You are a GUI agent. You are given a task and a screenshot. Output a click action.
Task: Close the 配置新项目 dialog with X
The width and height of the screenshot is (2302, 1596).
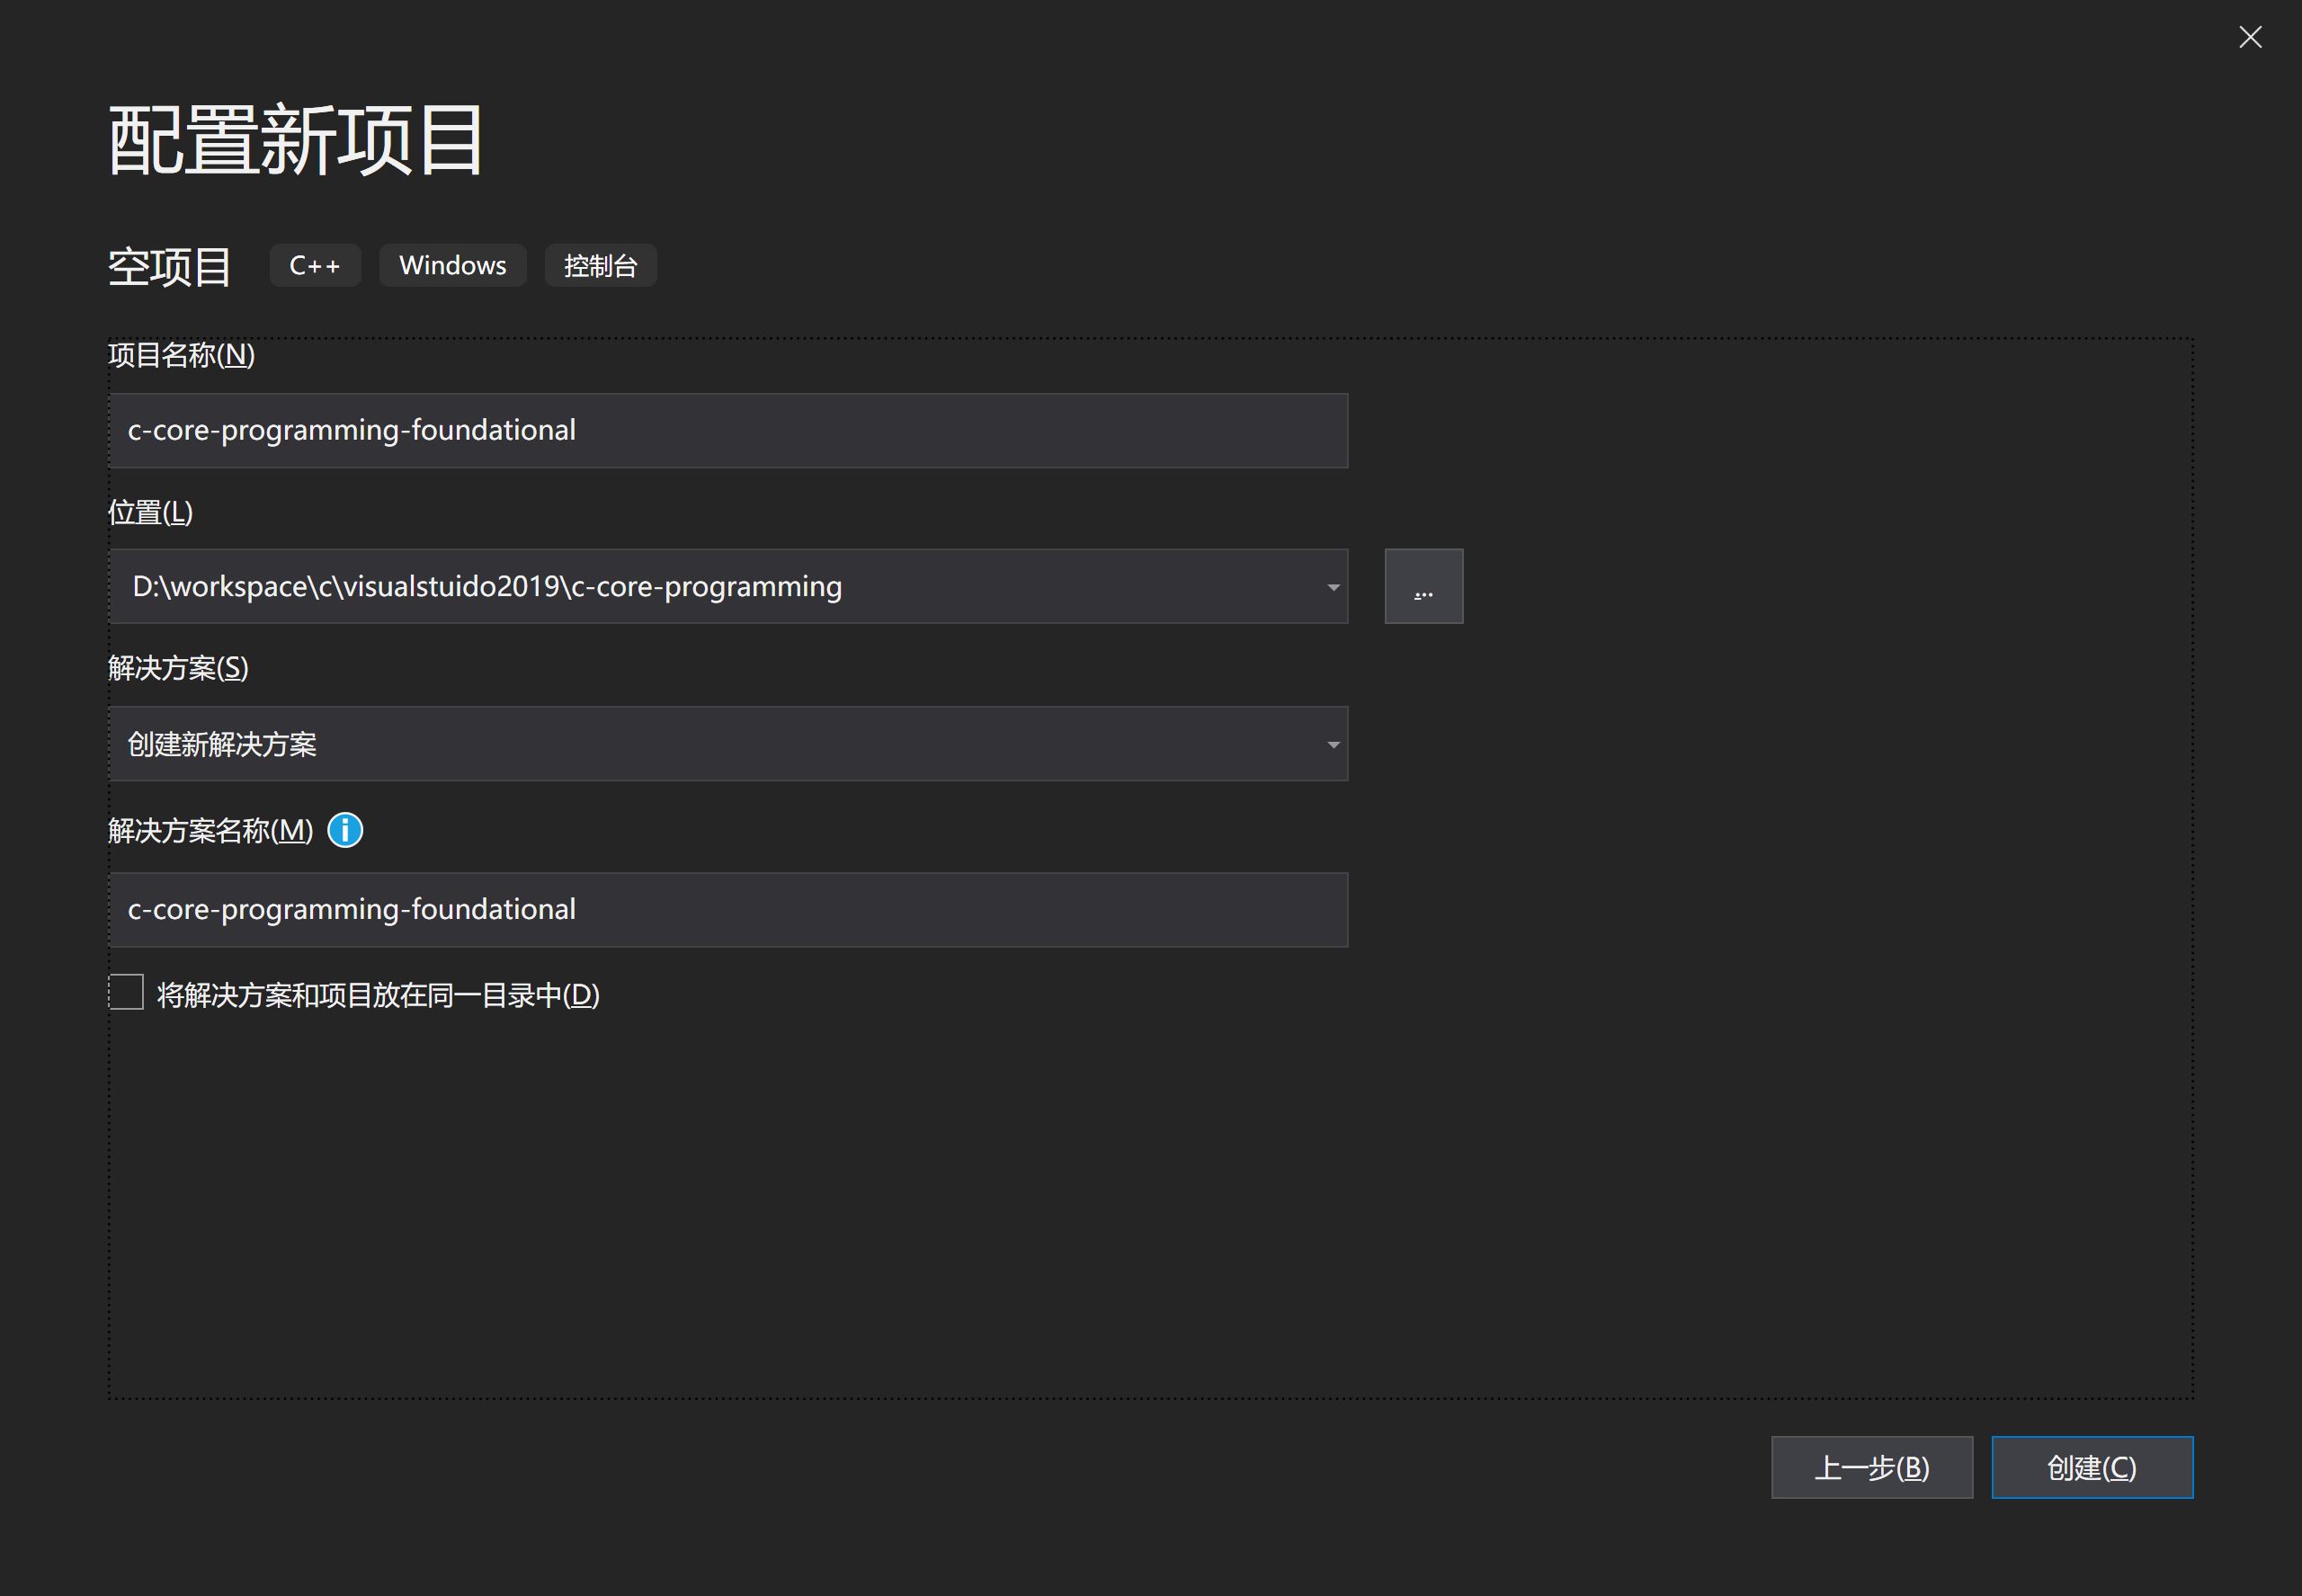pyautogui.click(x=2250, y=37)
